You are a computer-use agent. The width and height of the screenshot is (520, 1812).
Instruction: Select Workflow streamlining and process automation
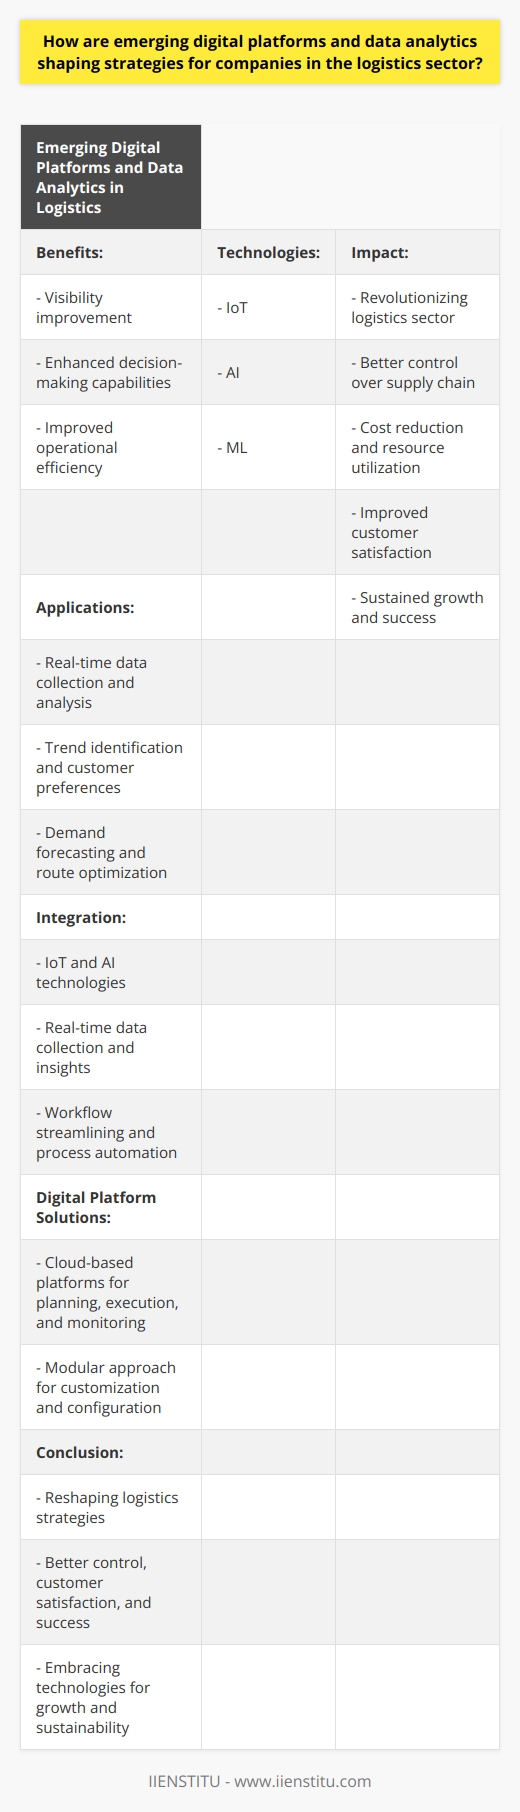[x=111, y=1132]
